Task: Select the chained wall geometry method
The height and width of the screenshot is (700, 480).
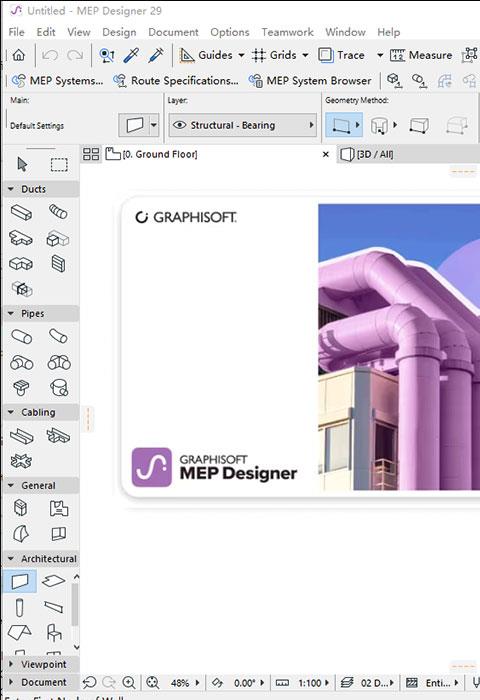Action: click(x=380, y=125)
